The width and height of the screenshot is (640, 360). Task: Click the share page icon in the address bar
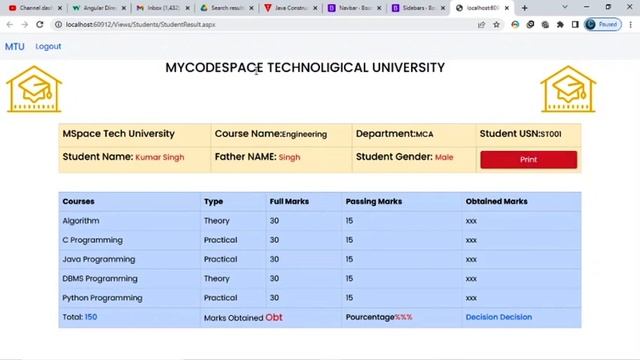(481, 25)
